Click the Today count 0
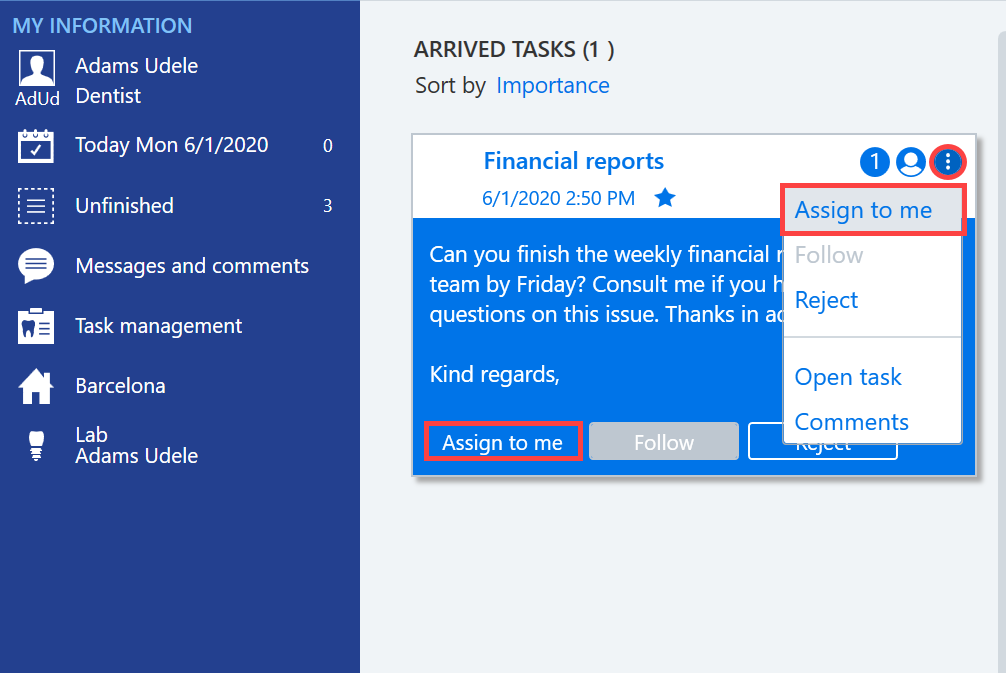Viewport: 1006px width, 673px height. click(x=327, y=146)
